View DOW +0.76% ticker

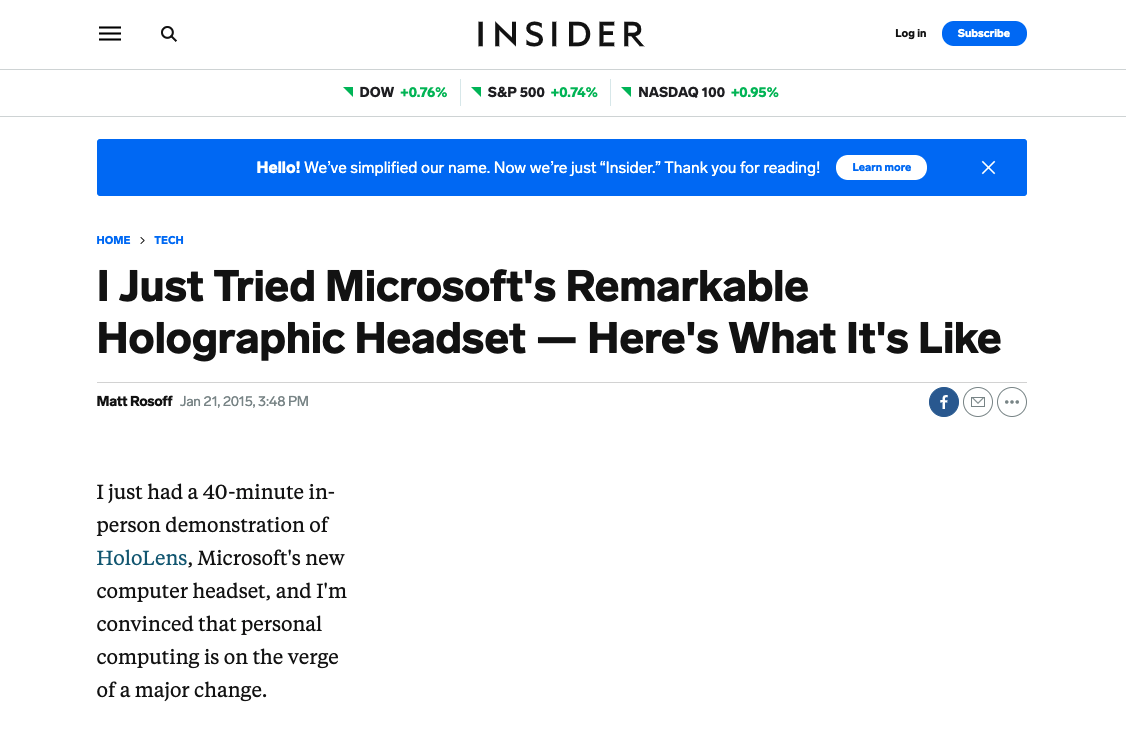(x=395, y=92)
